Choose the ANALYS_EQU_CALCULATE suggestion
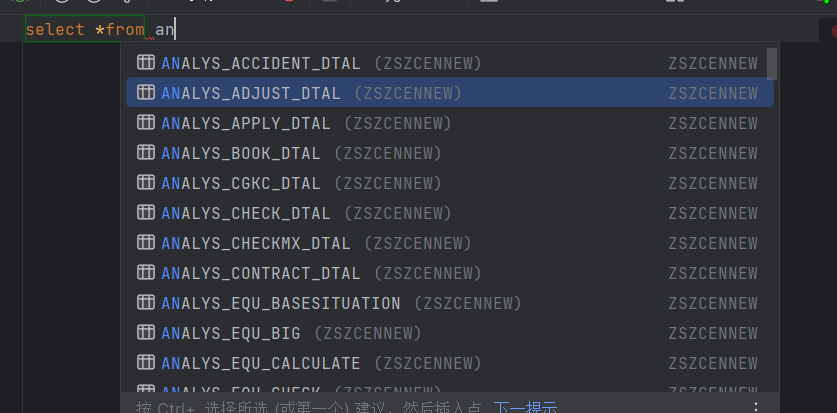 point(449,363)
